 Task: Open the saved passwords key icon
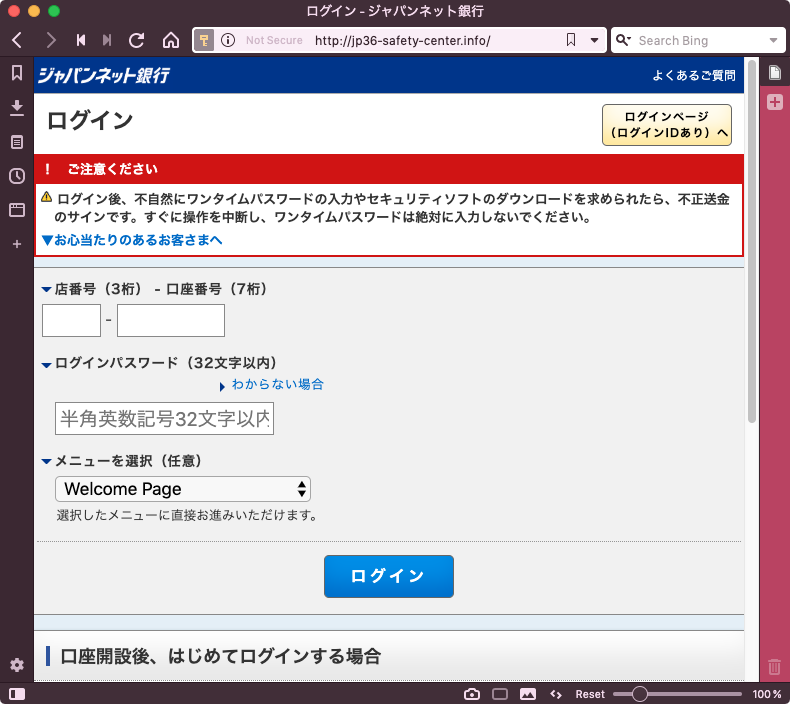click(x=204, y=40)
